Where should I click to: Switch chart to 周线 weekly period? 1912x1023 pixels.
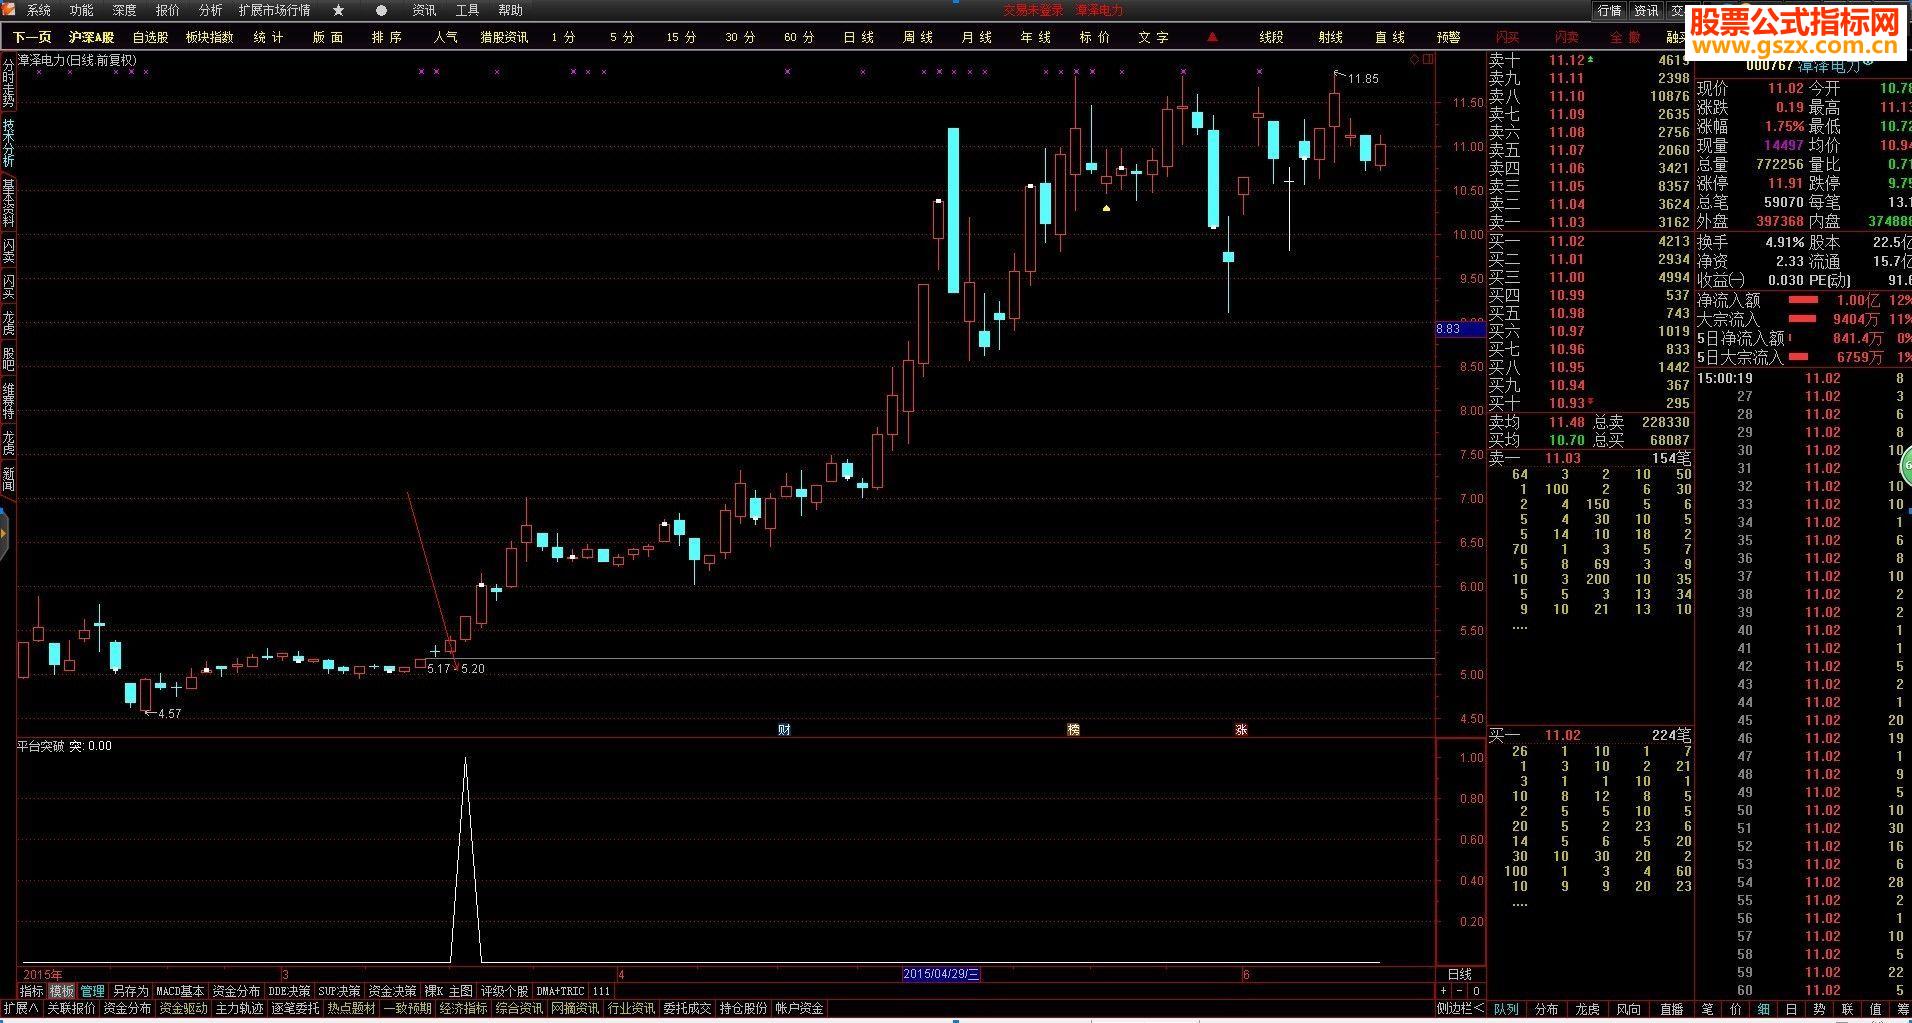(x=917, y=37)
